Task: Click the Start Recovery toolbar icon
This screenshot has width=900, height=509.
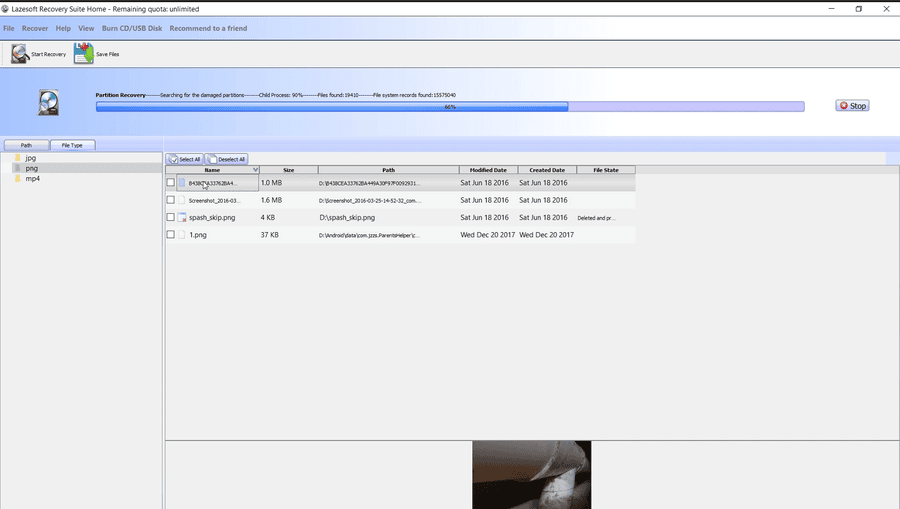Action: [x=20, y=53]
